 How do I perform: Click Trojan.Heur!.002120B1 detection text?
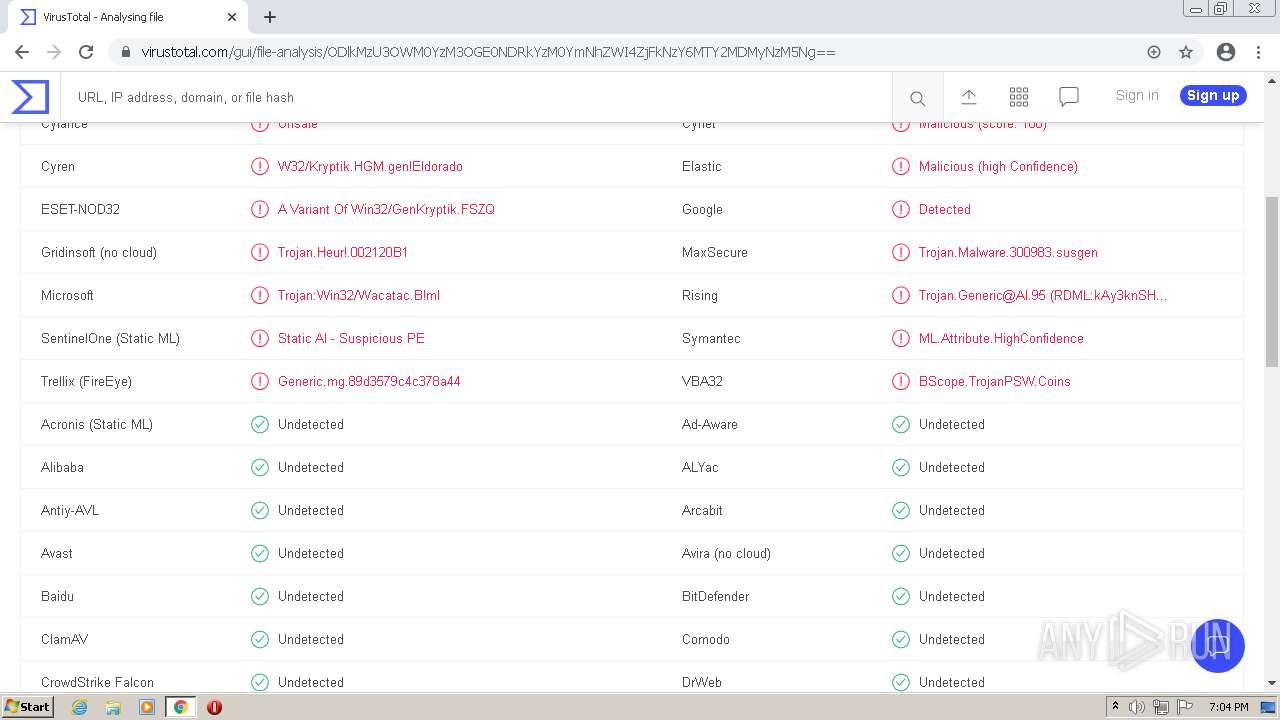pyautogui.click(x=343, y=253)
